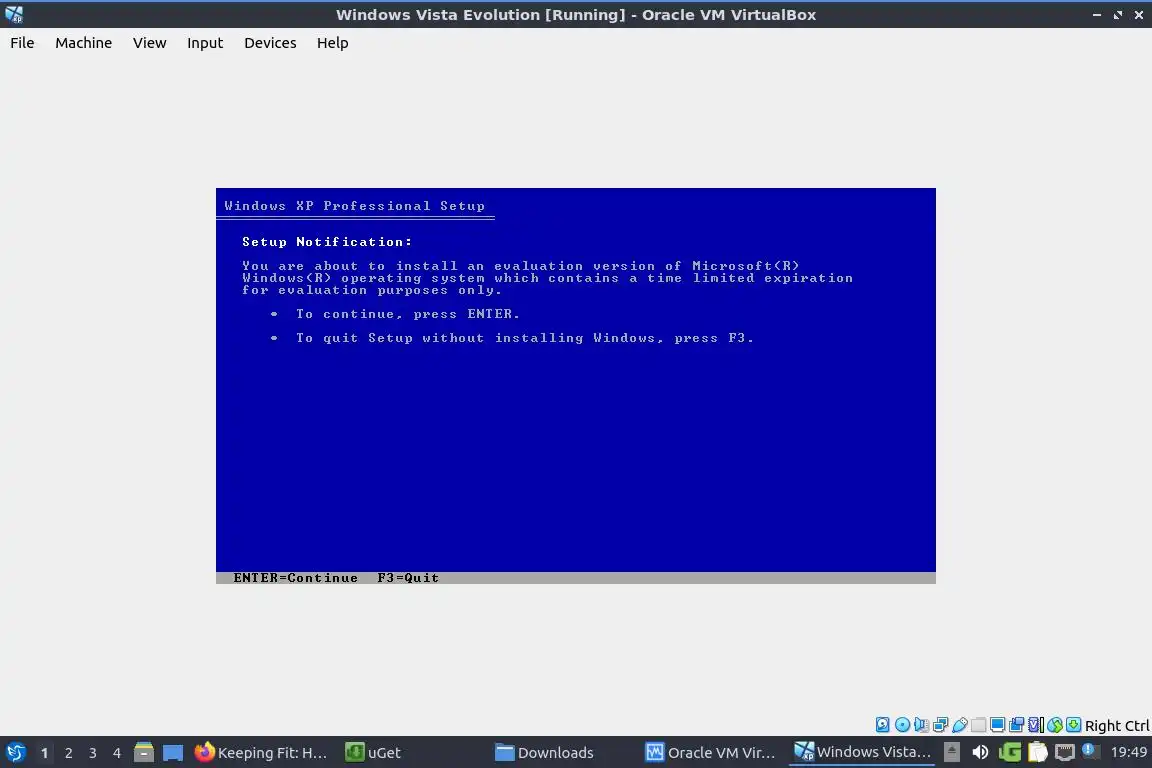Click the network adapters status icon
Screen dimensions: 1152x768
pos(940,725)
